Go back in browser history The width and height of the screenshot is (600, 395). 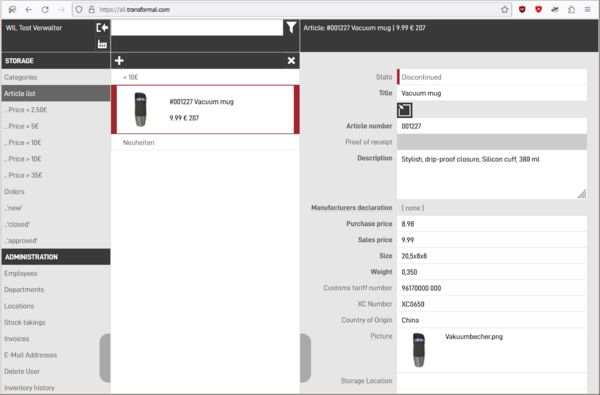[29, 10]
